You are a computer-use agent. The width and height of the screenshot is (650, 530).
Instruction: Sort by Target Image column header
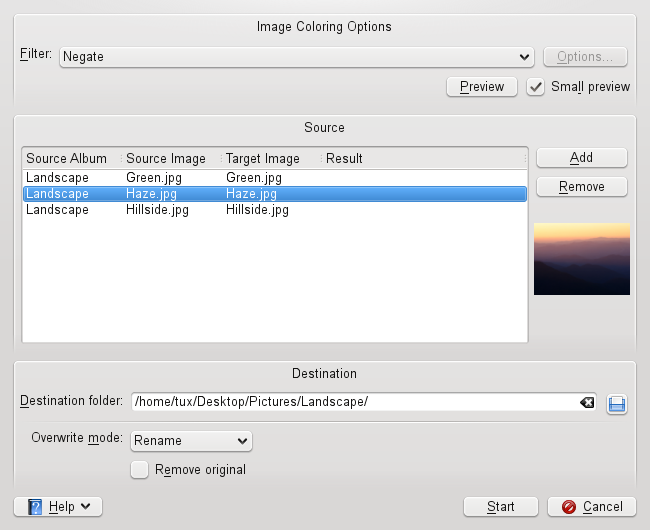[x=263, y=158]
